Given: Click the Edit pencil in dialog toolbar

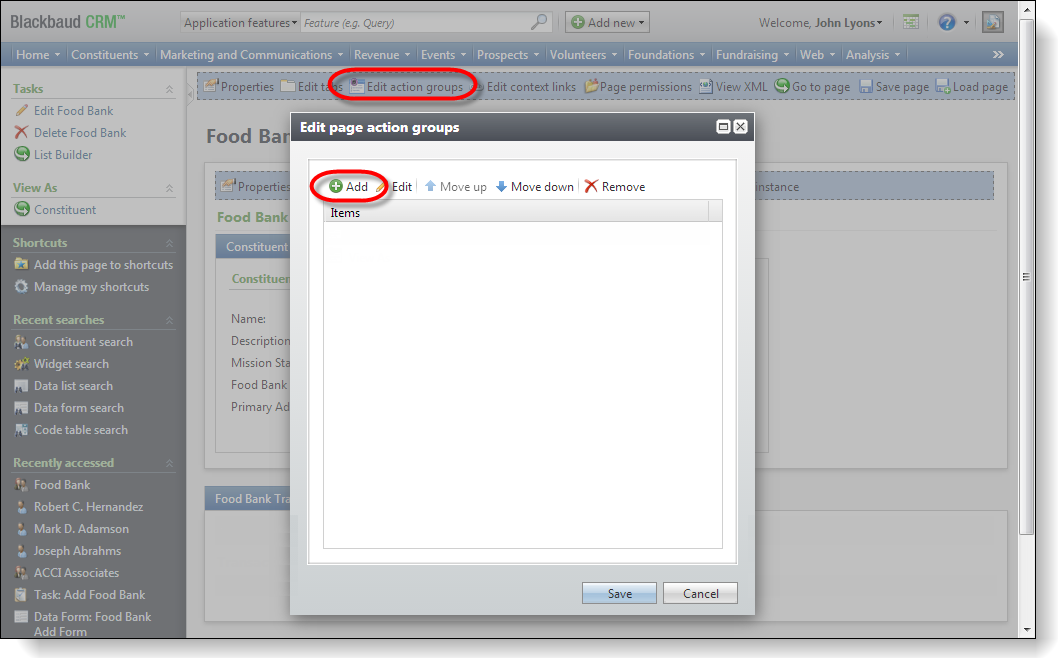Looking at the screenshot, I should pyautogui.click(x=382, y=187).
